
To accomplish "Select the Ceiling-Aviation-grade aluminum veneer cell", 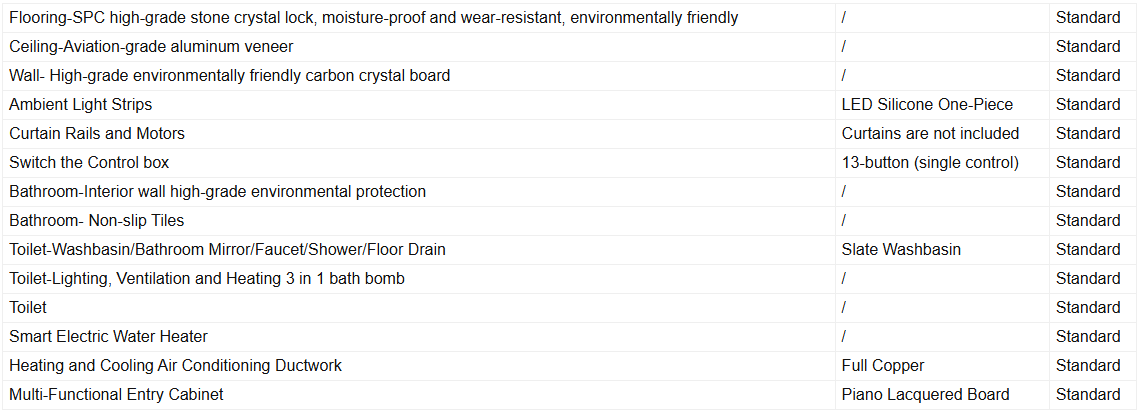I will point(152,47).
